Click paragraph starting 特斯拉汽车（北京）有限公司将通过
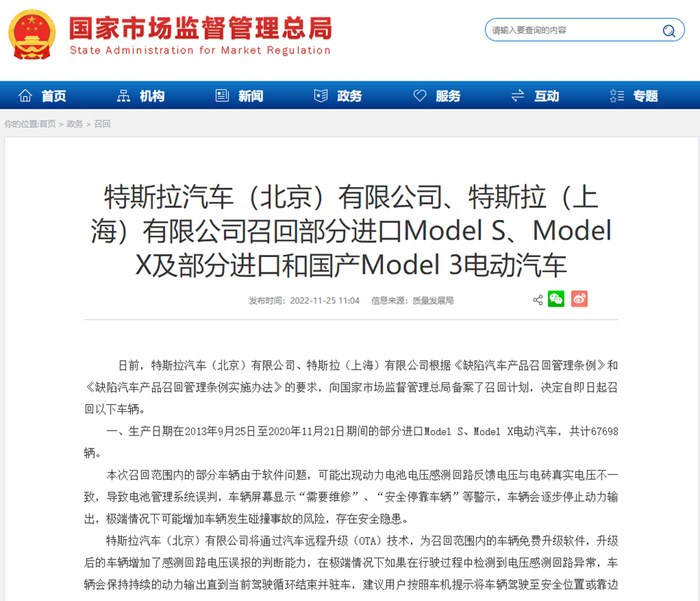Viewport: 700px width, 601px height. coord(351,563)
